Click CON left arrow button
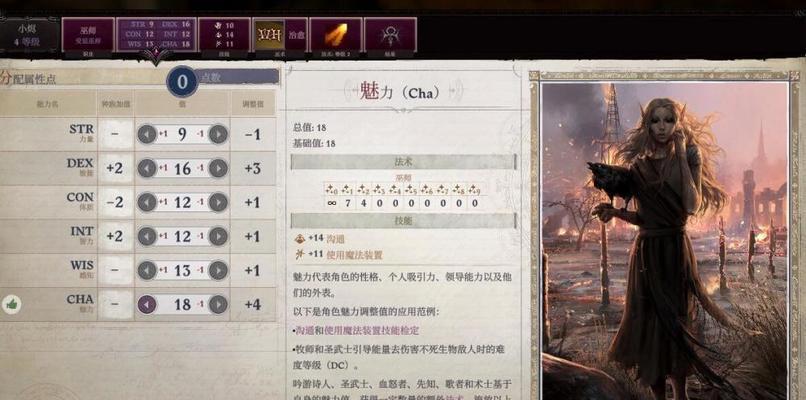This screenshot has height=400, width=806. pos(147,202)
